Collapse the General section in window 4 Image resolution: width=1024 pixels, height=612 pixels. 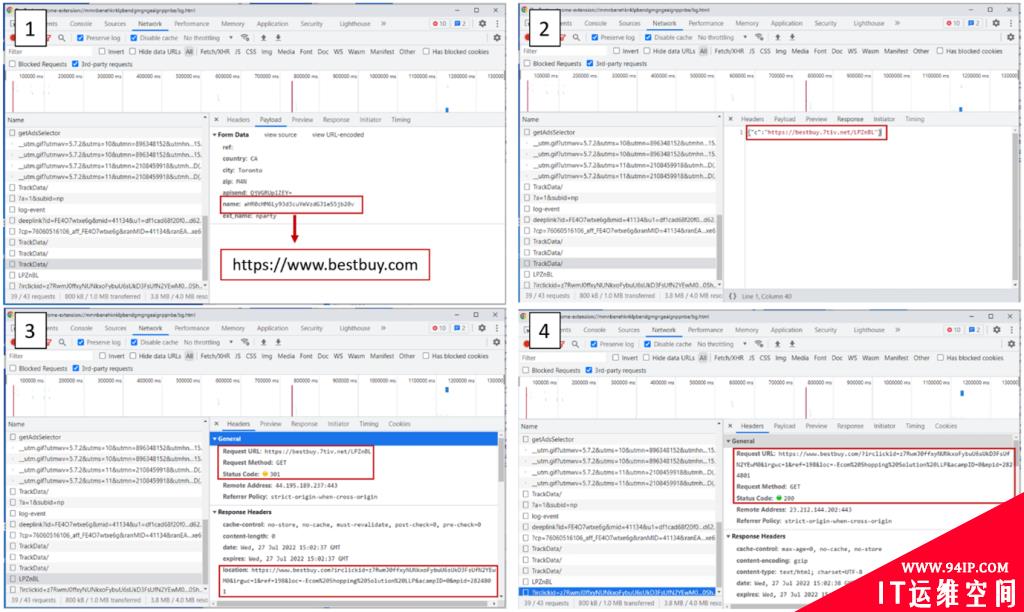pyautogui.click(x=729, y=442)
